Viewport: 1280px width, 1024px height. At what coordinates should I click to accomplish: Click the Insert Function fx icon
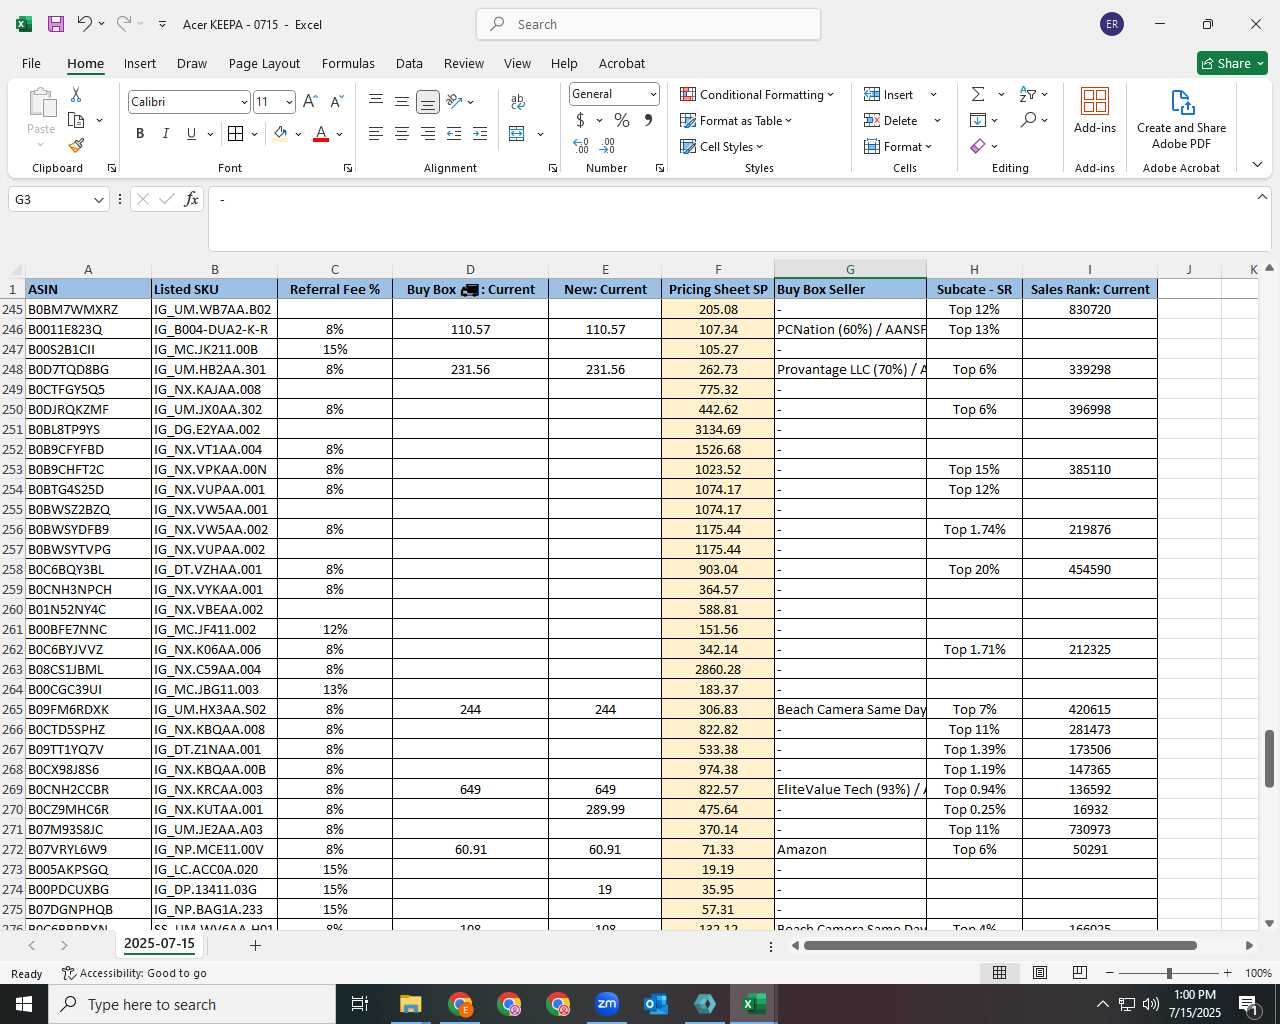[191, 199]
